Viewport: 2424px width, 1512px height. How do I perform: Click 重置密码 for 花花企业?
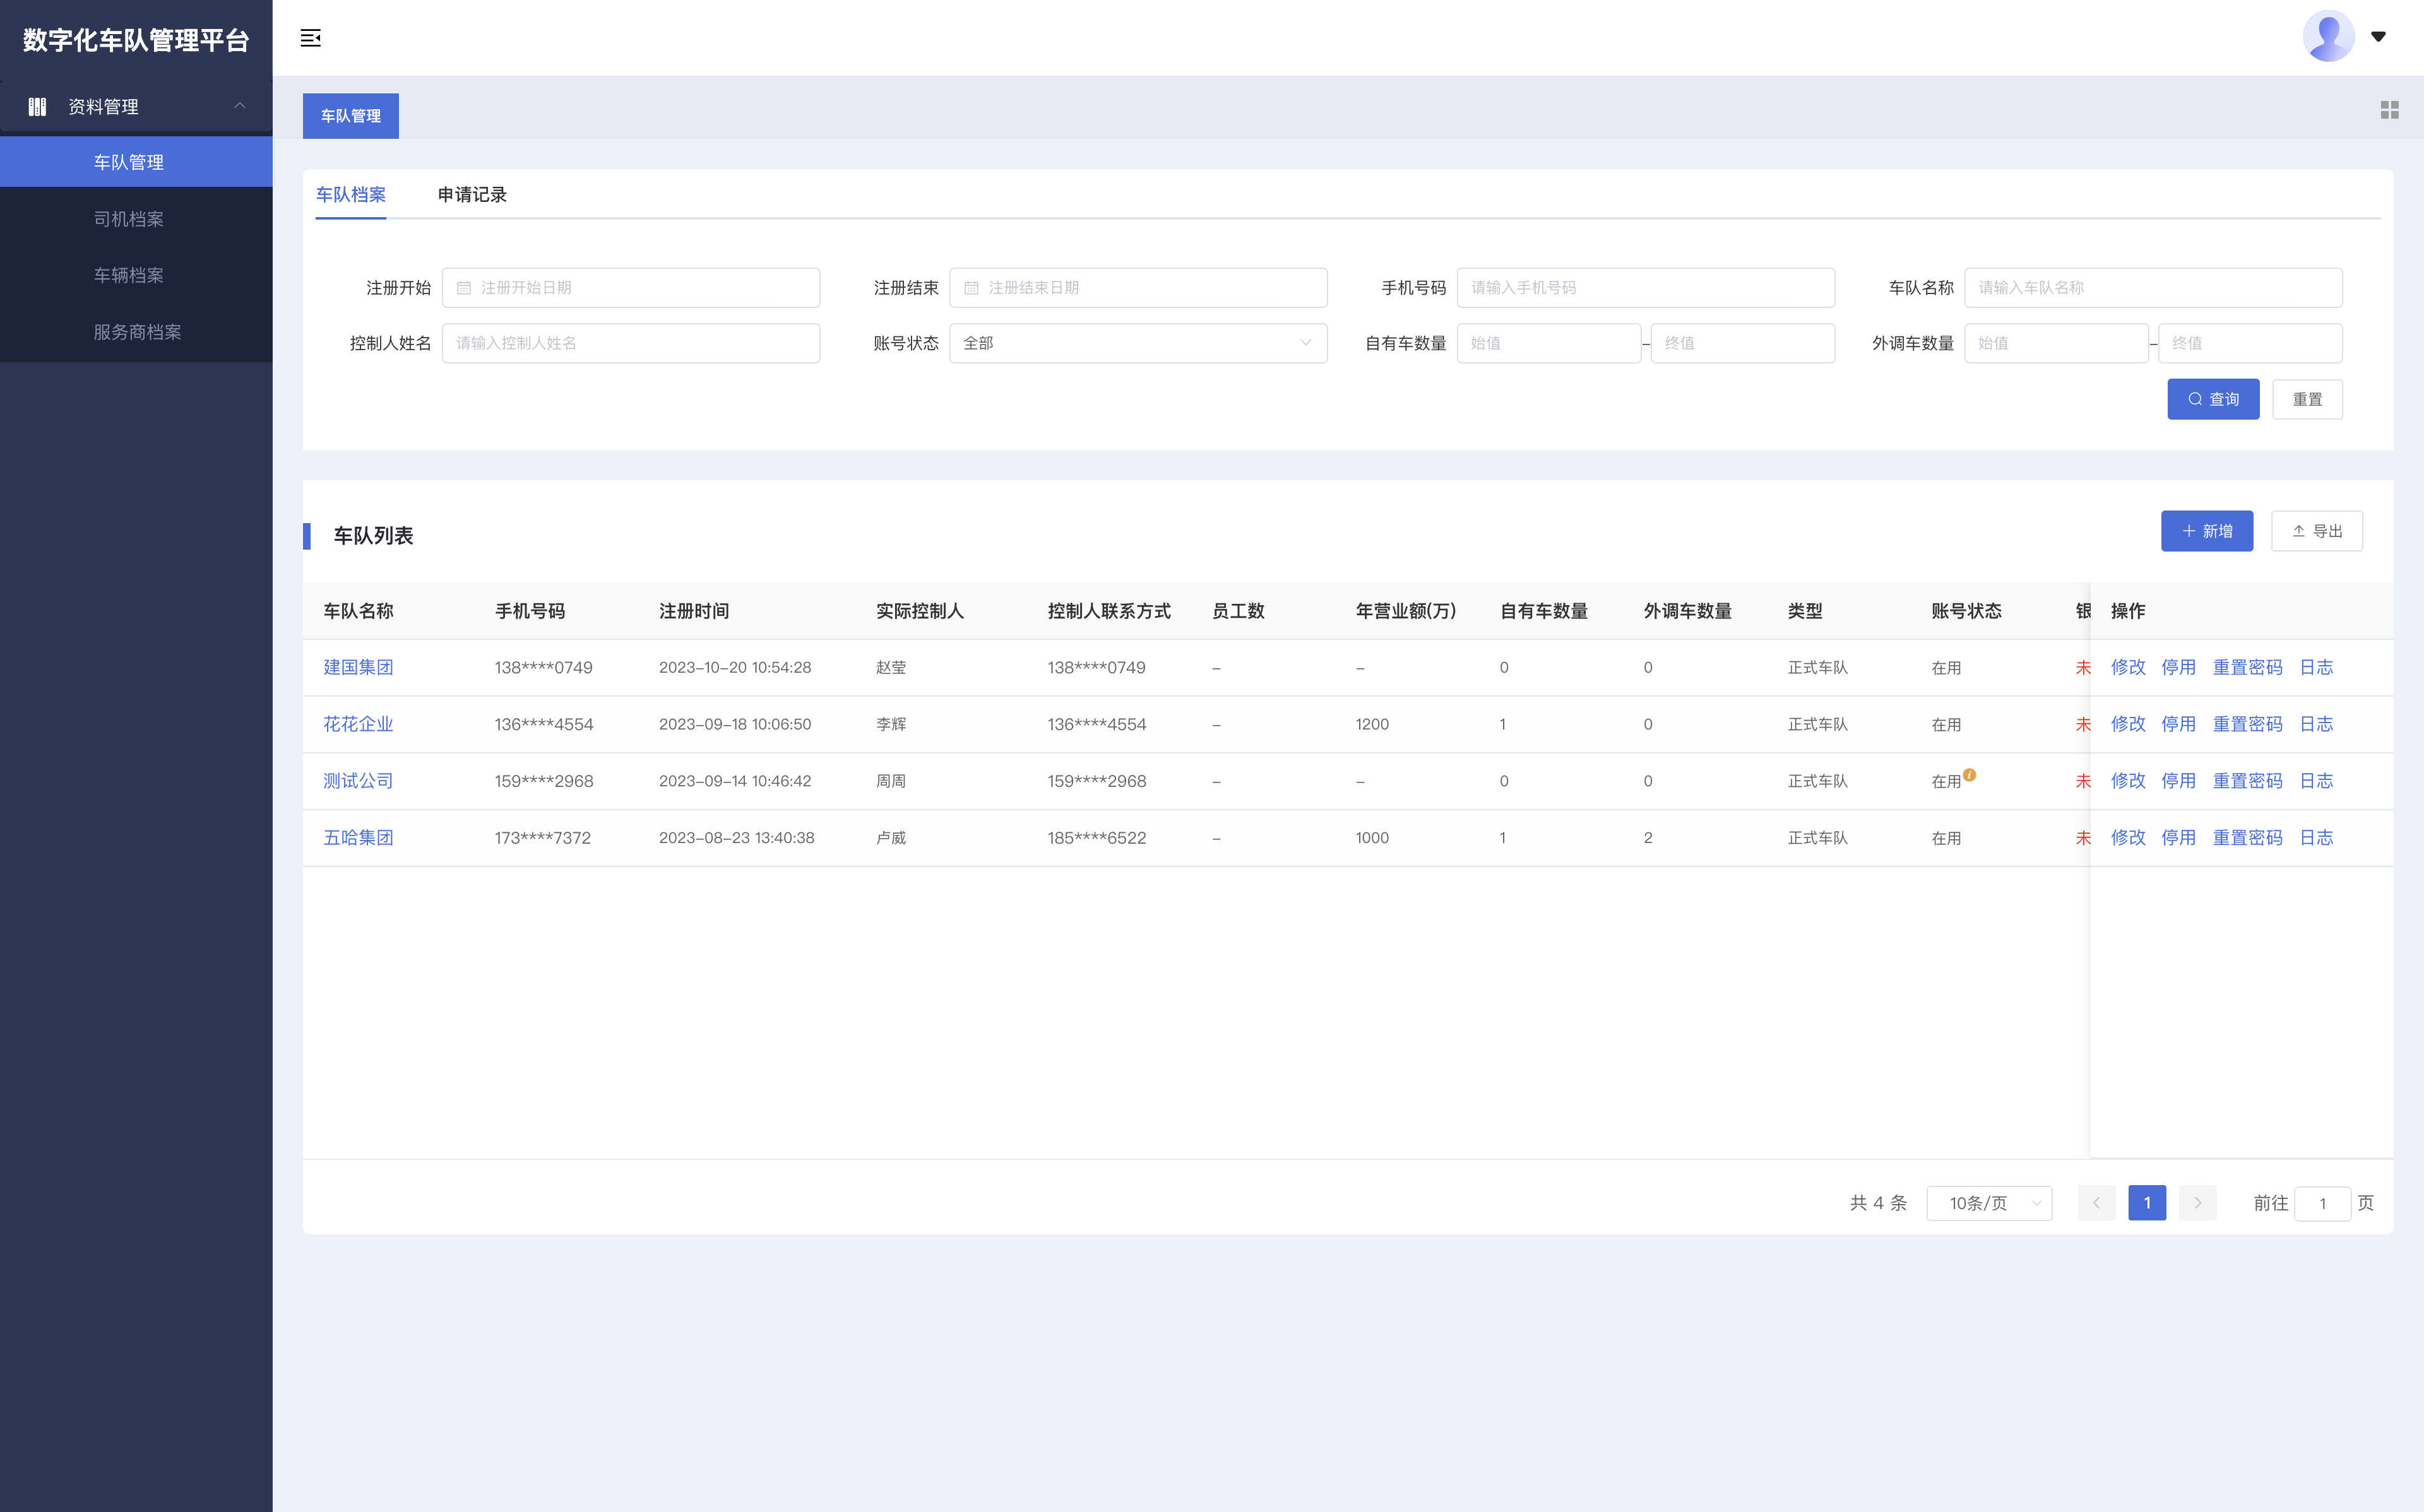[2247, 724]
